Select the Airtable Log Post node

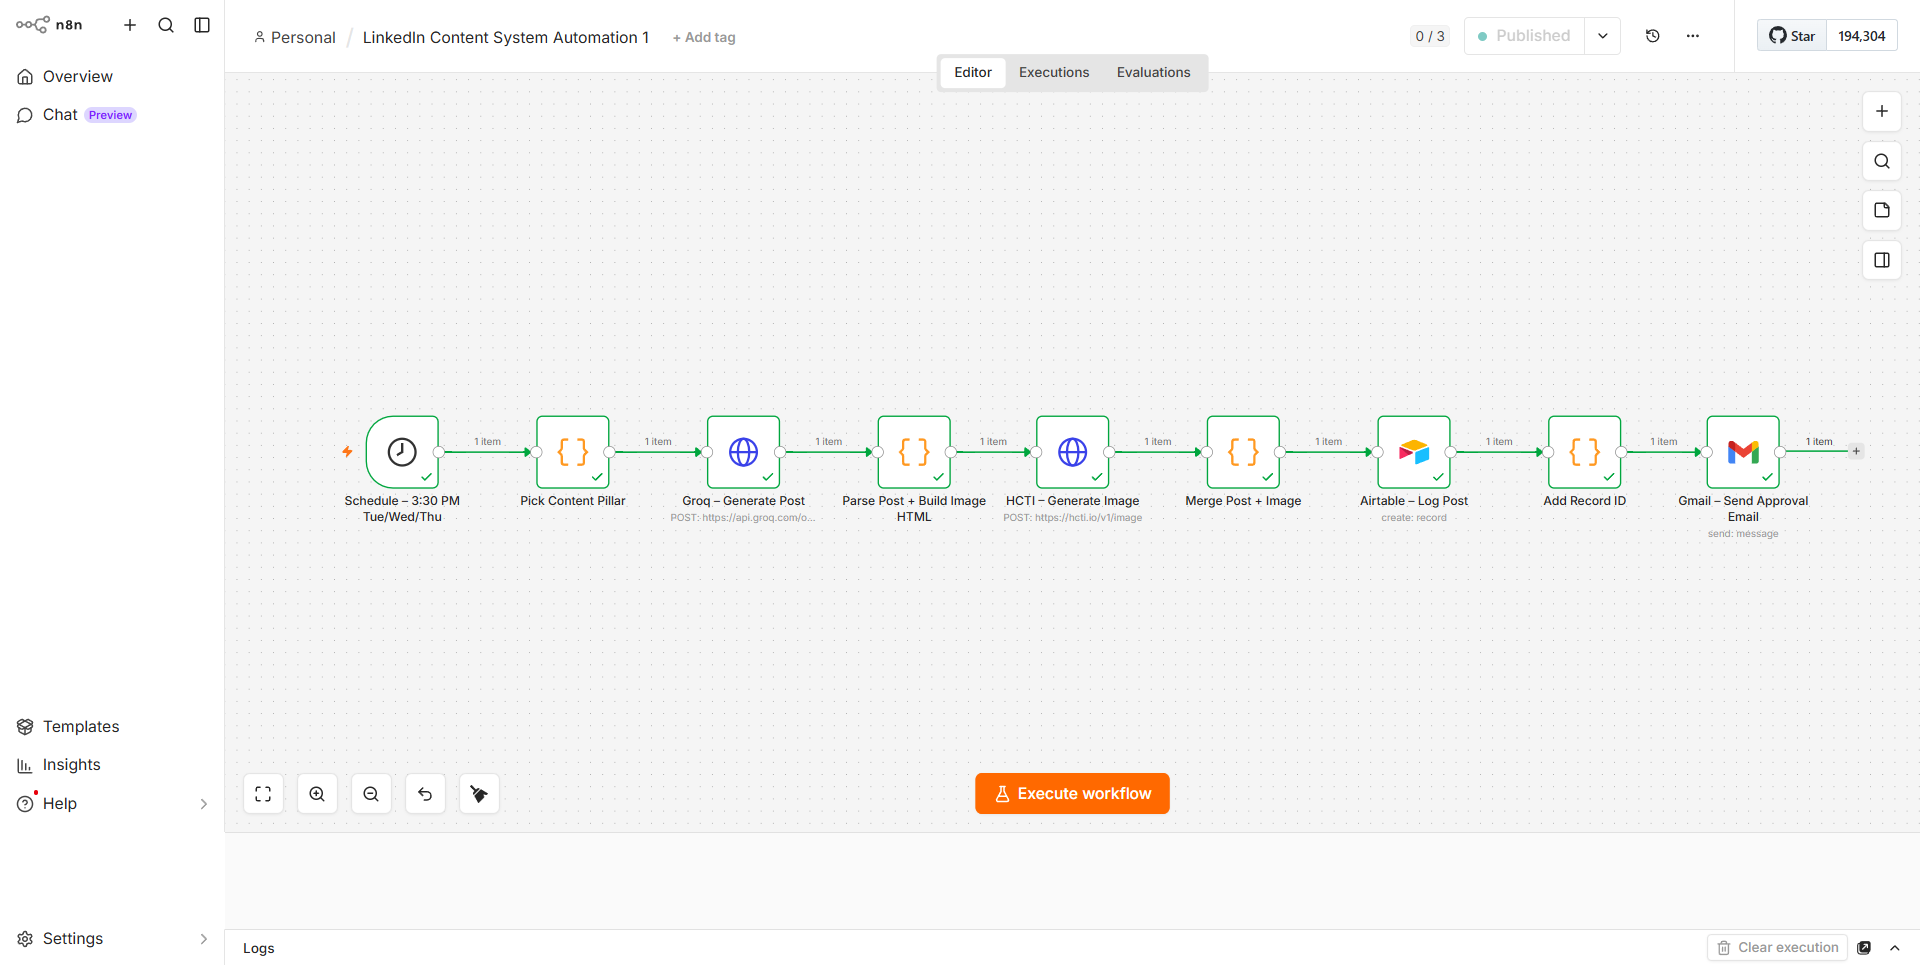pyautogui.click(x=1414, y=452)
